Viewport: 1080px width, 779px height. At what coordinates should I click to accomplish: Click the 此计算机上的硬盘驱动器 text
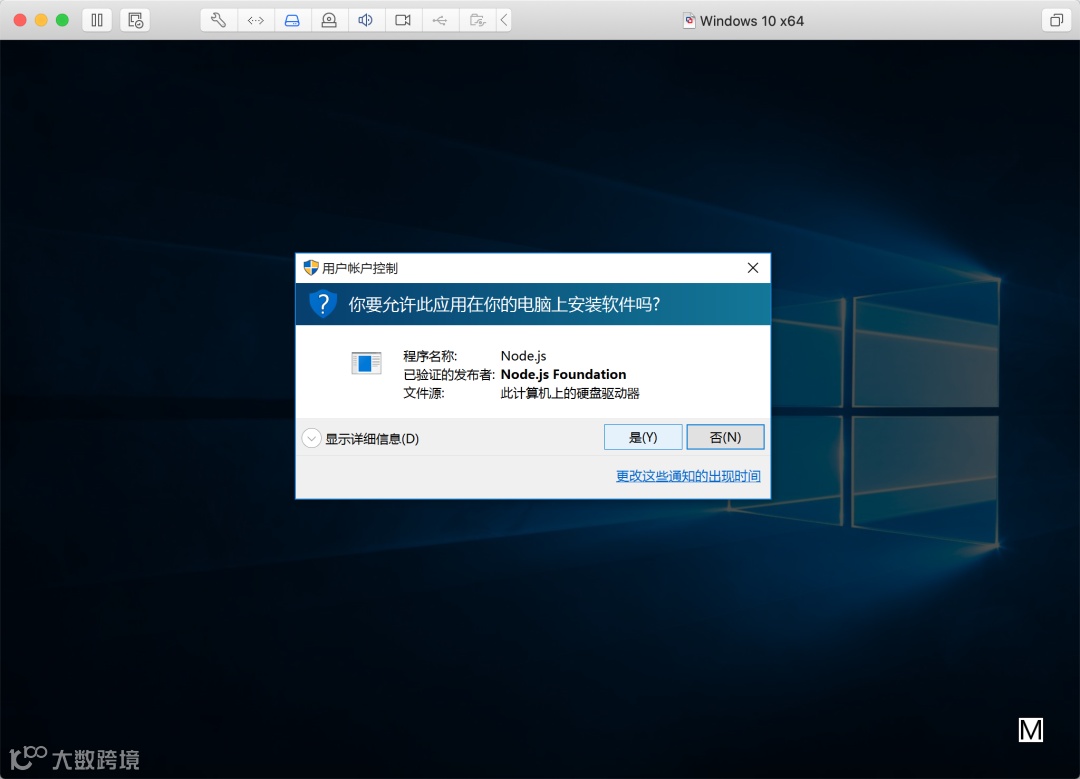click(x=570, y=393)
